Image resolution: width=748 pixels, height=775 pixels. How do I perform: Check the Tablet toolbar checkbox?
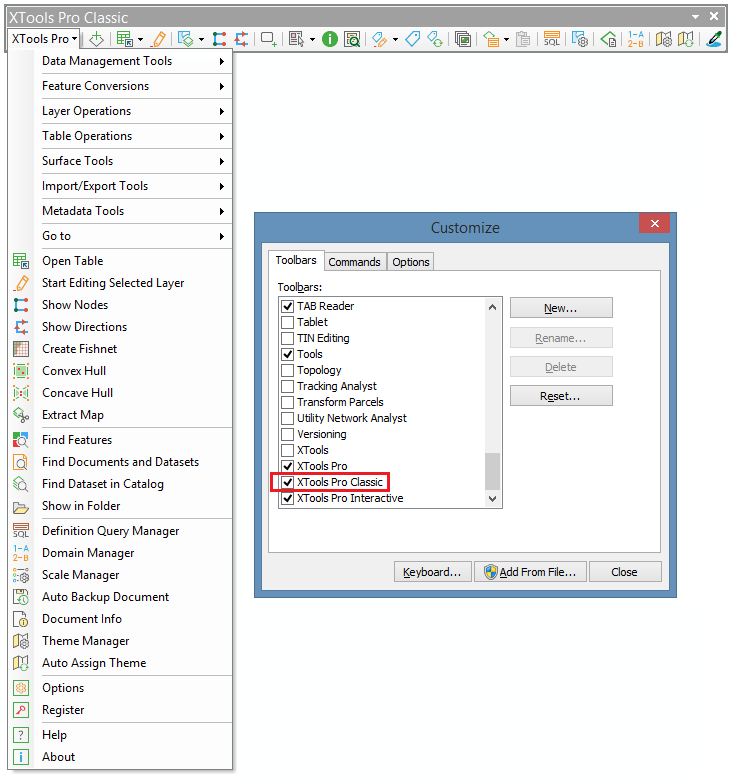(x=287, y=322)
